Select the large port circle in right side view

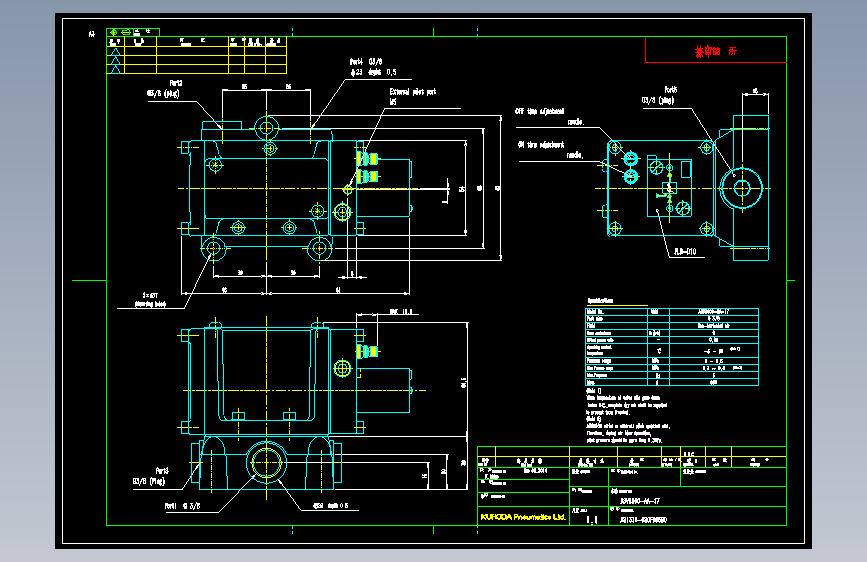(741, 189)
